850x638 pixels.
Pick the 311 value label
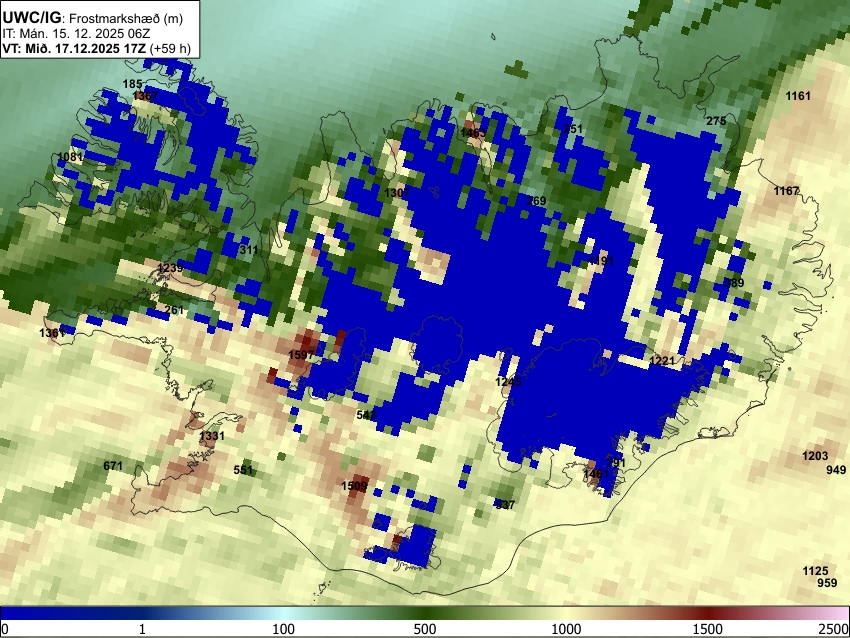(x=248, y=250)
